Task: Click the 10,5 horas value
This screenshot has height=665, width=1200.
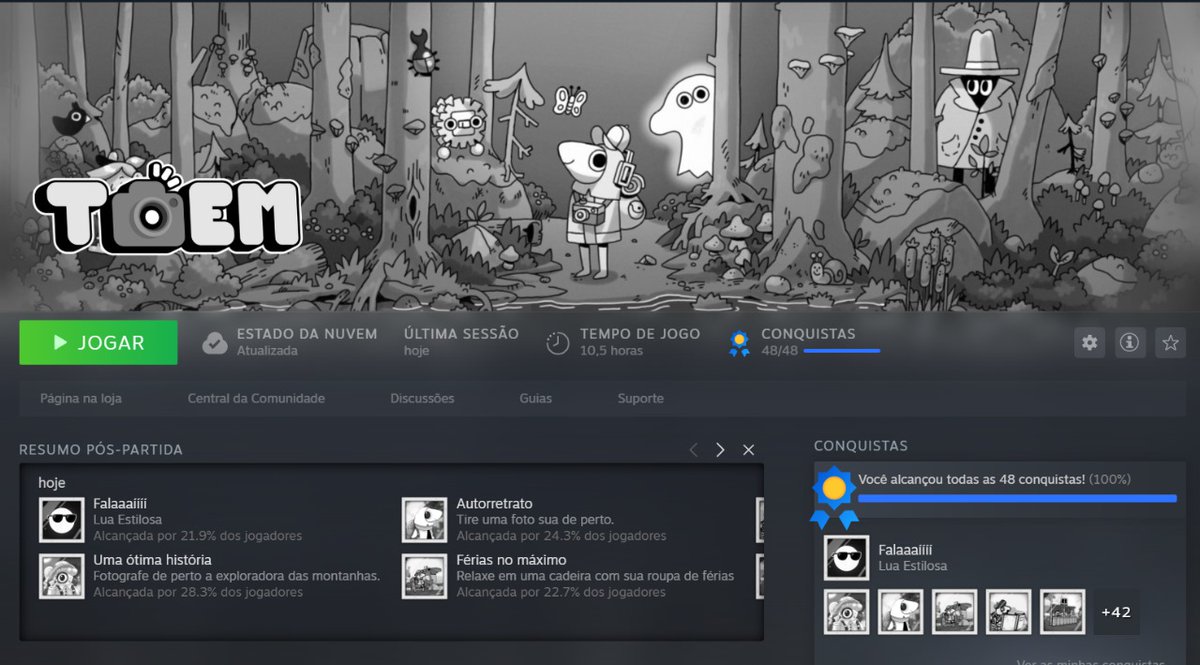Action: [612, 351]
